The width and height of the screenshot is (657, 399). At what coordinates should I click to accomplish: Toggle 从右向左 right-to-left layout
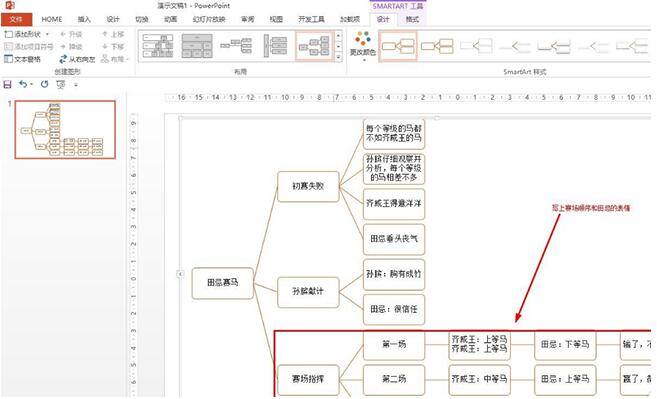pos(78,59)
